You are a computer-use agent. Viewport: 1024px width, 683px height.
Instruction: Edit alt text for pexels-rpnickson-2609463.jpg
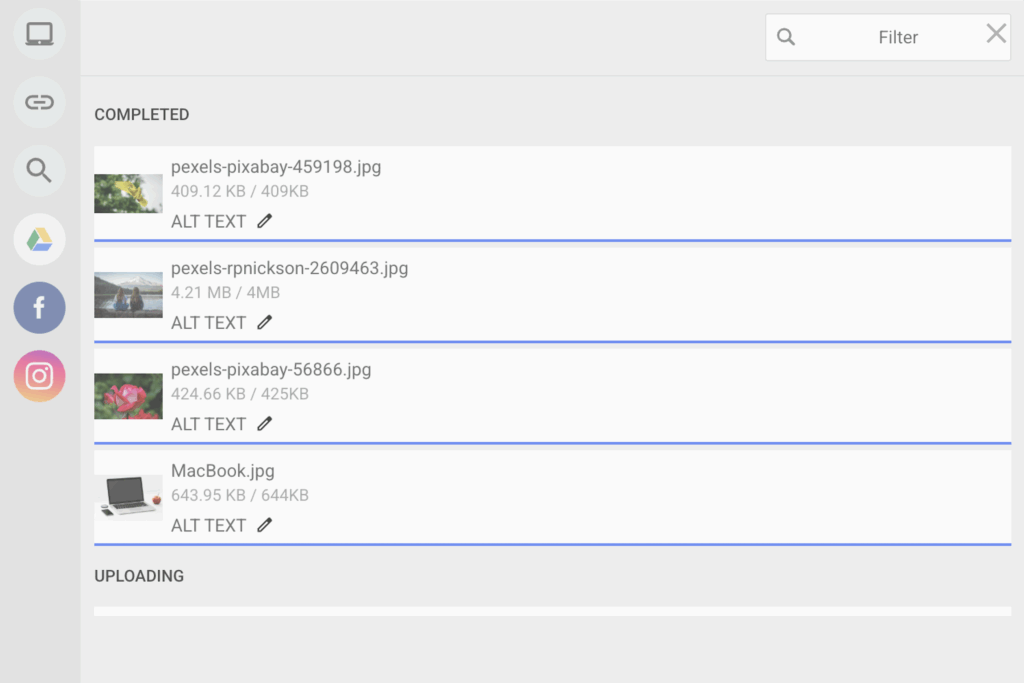click(263, 322)
